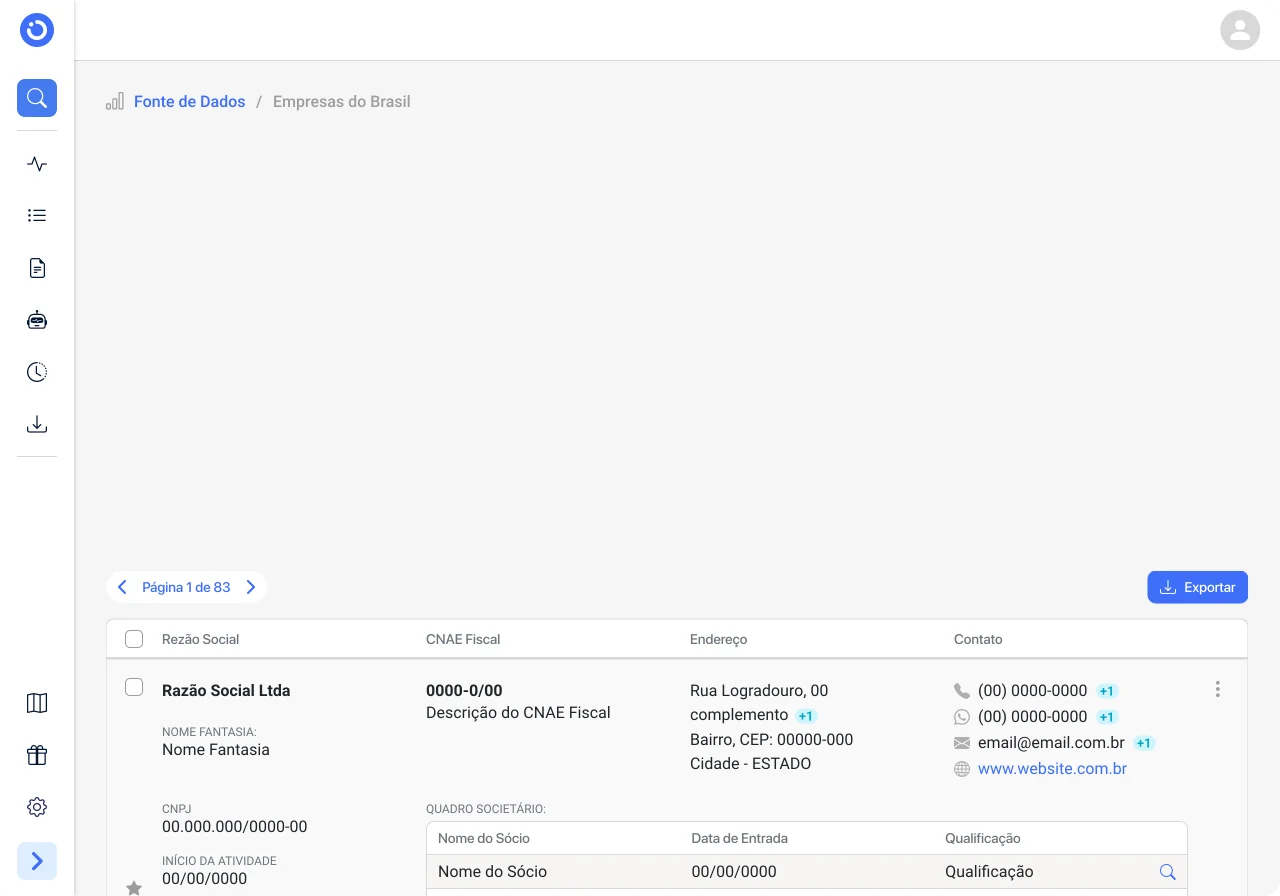Open the activity pulse icon in sidebar
The height and width of the screenshot is (896, 1280).
pyautogui.click(x=37, y=164)
